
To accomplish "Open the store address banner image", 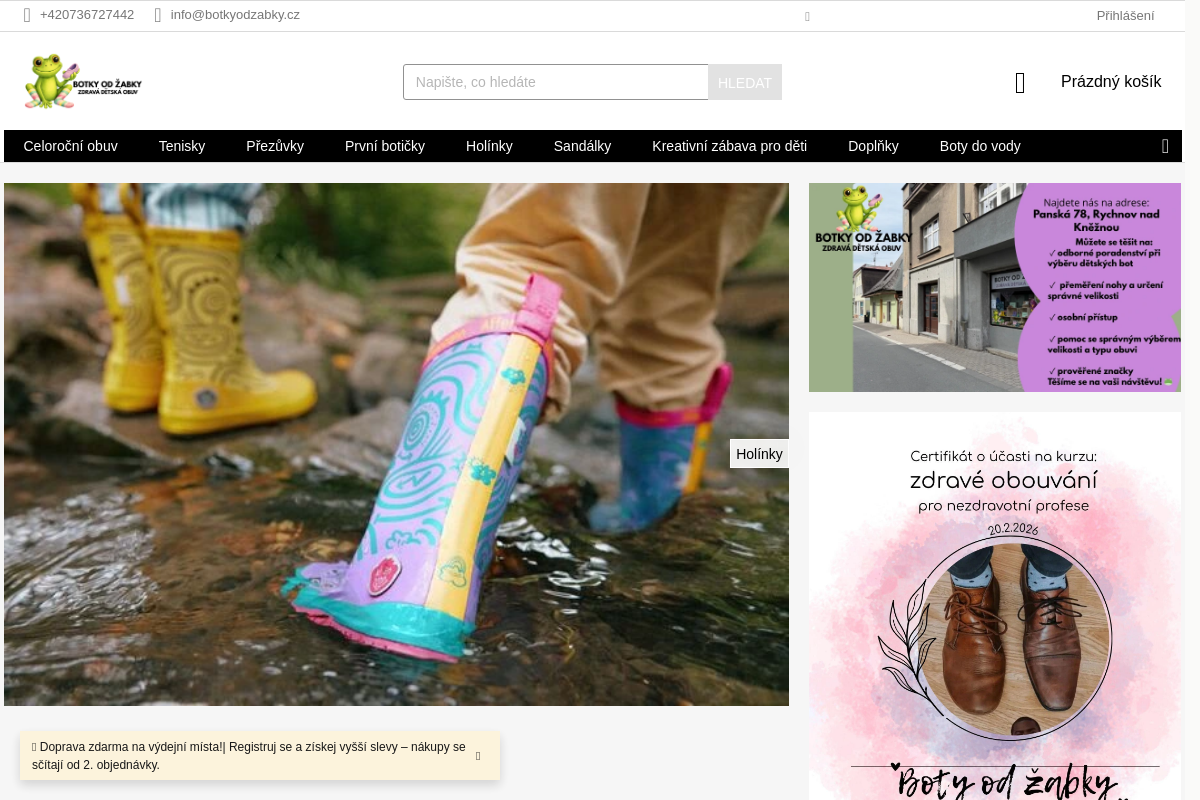I will [994, 287].
